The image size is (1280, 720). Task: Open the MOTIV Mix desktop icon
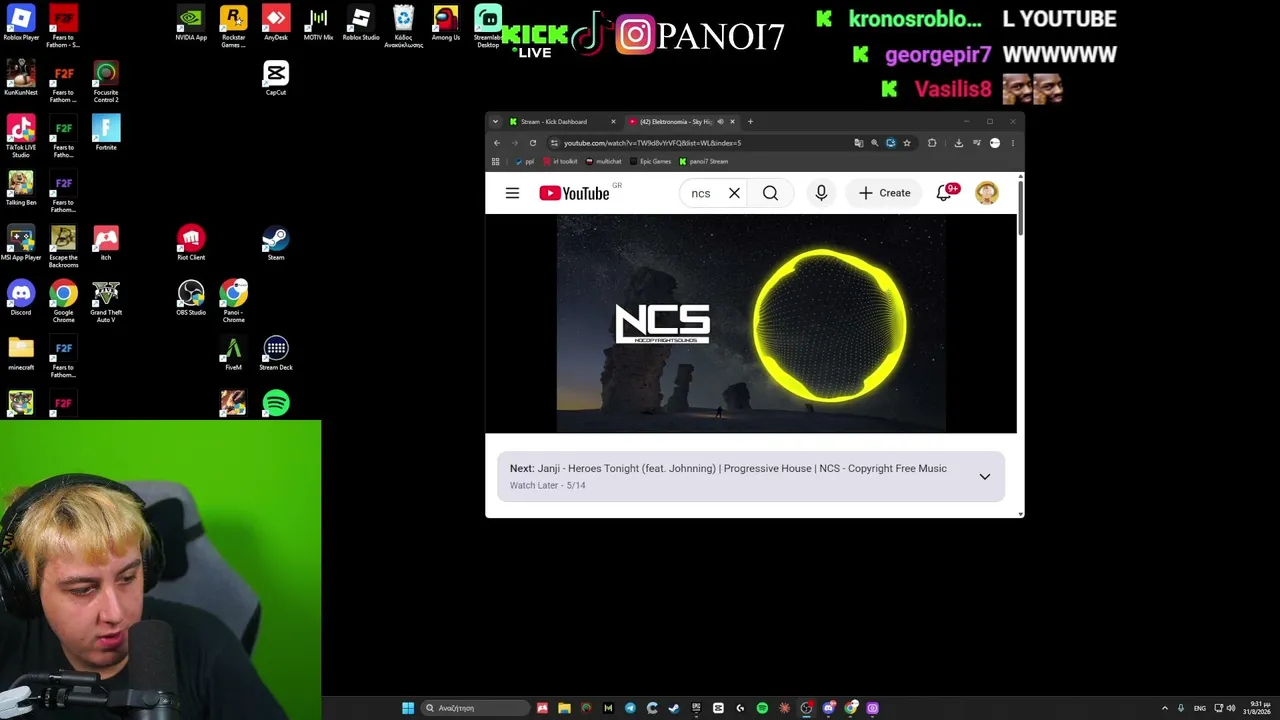[x=318, y=24]
